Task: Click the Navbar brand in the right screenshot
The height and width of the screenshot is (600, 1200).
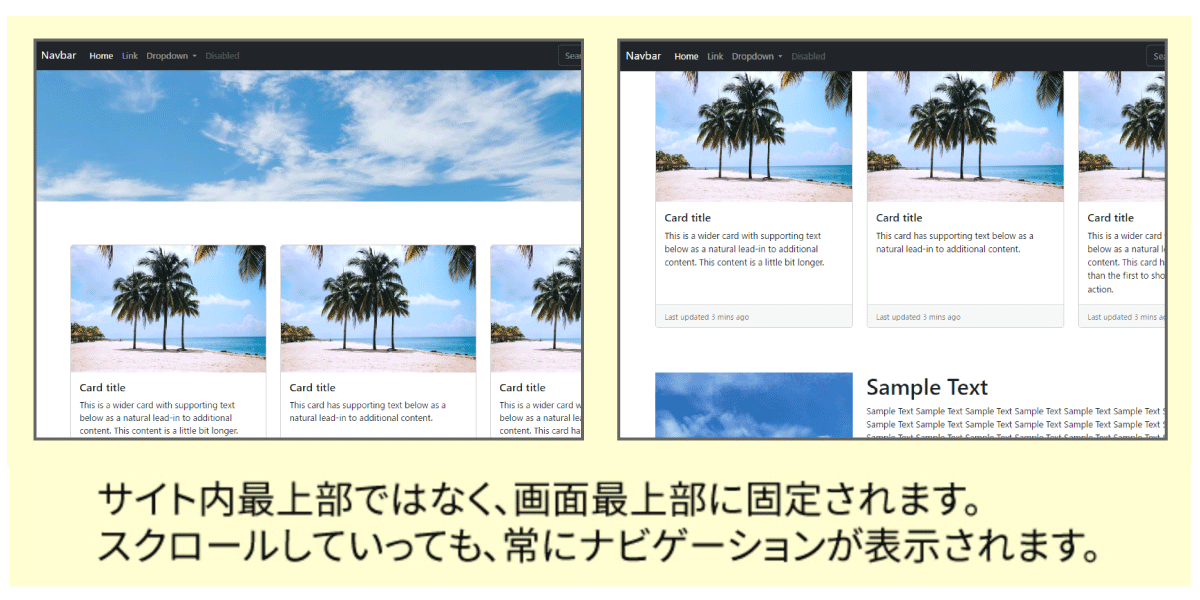Action: tap(643, 56)
